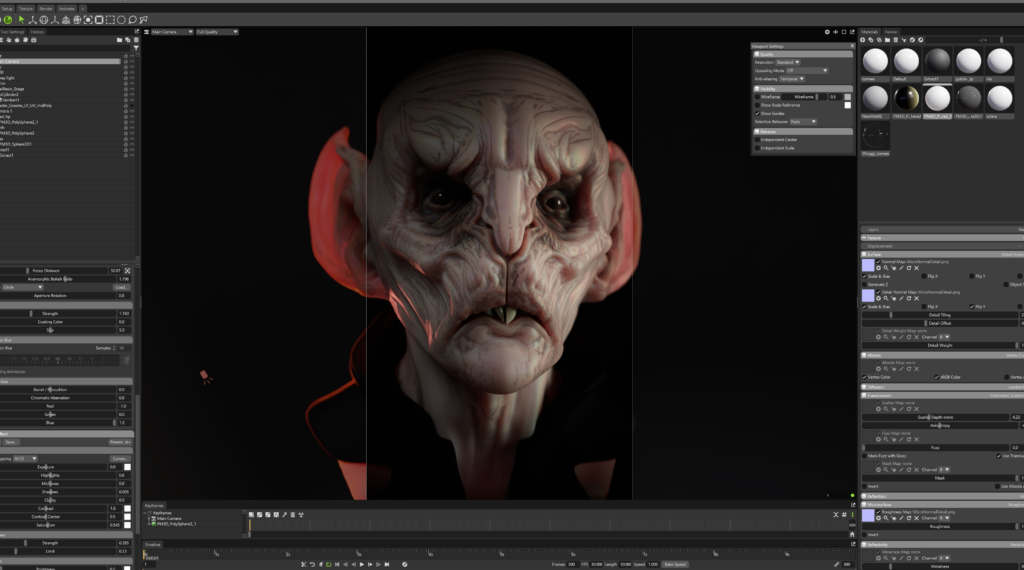
Task: Click materials panel folder icon
Action: (888, 40)
